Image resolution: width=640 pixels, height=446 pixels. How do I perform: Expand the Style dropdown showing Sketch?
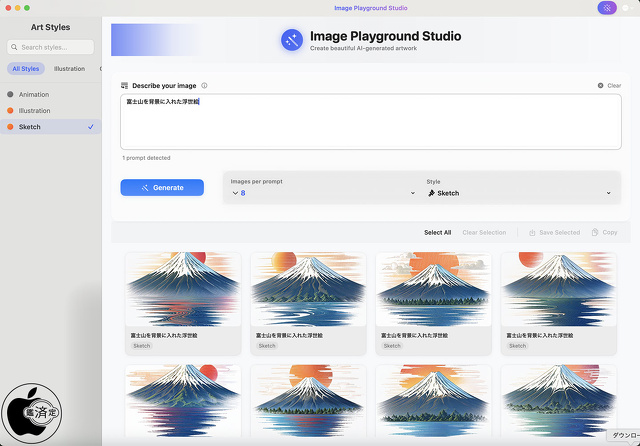tap(520, 192)
